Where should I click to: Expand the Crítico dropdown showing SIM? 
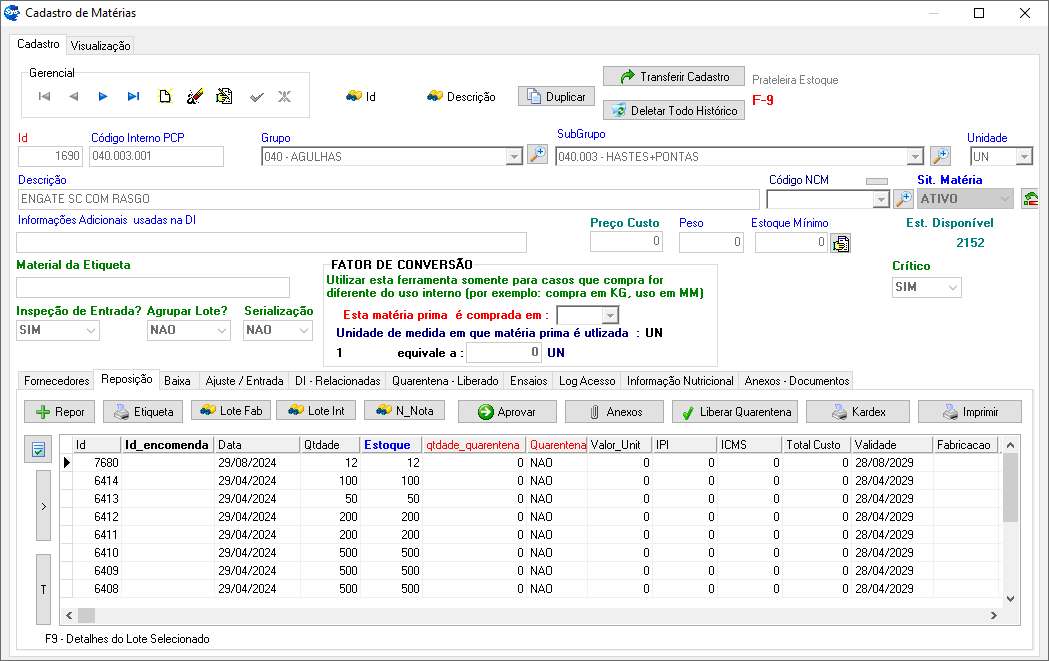pyautogui.click(x=952, y=288)
